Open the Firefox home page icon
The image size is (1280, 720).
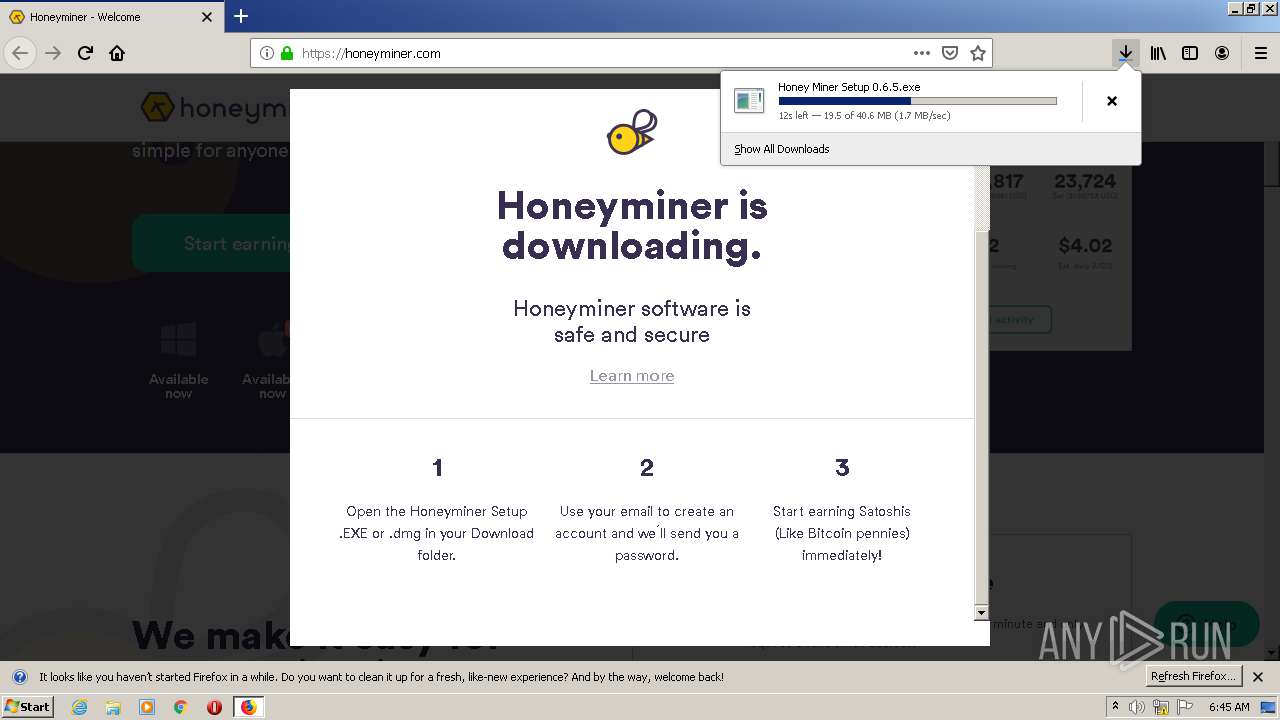point(117,53)
